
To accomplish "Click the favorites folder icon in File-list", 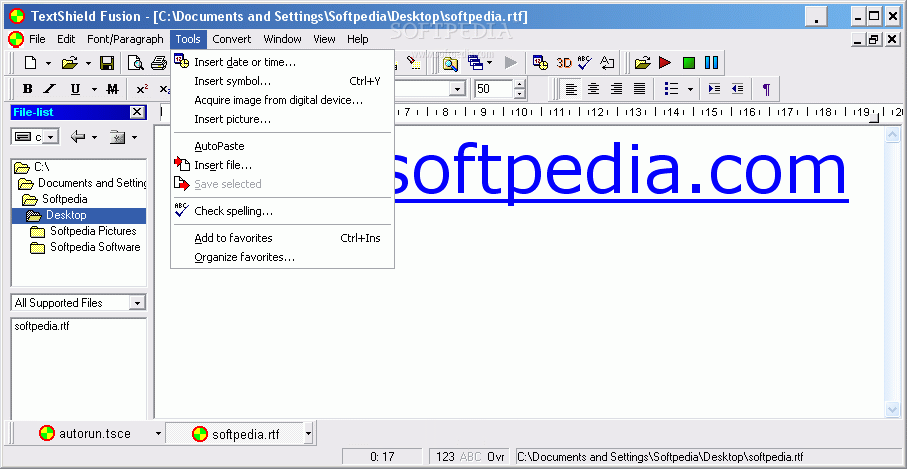I will 117,137.
